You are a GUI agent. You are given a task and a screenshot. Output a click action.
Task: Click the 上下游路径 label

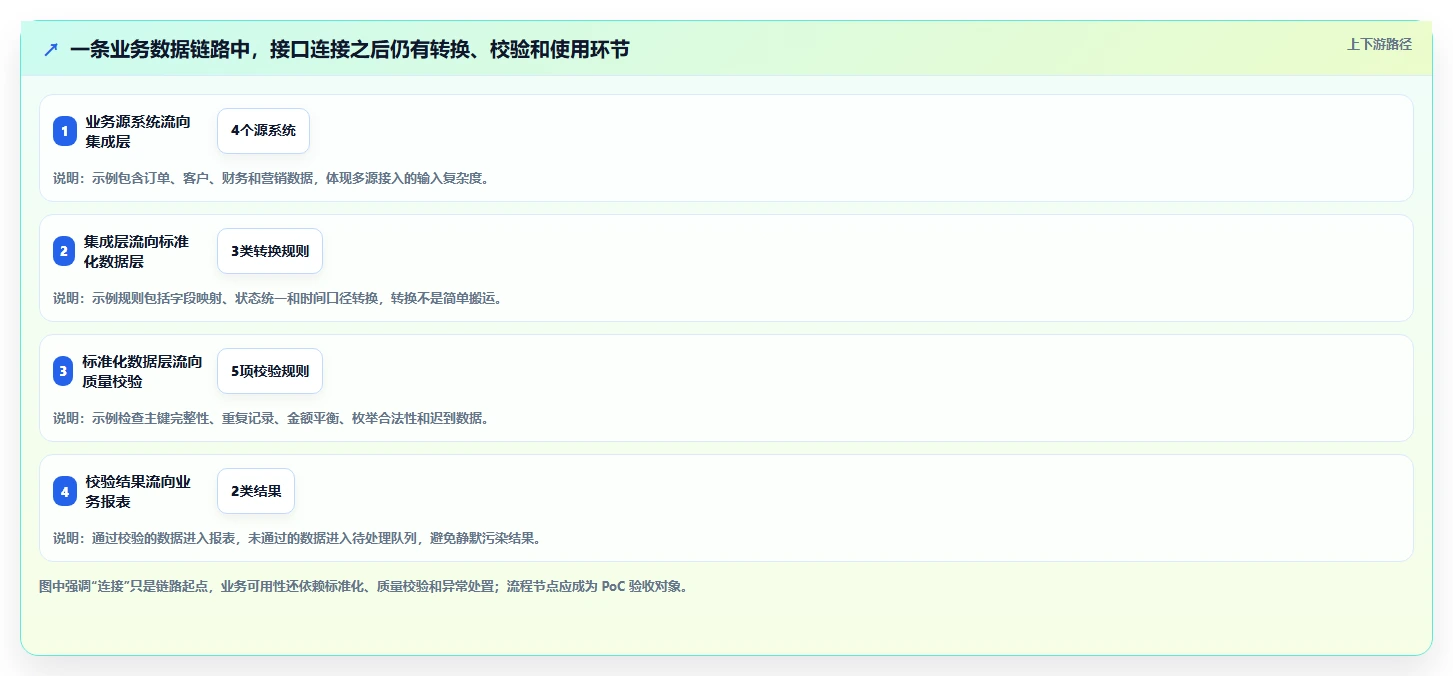click(1379, 44)
